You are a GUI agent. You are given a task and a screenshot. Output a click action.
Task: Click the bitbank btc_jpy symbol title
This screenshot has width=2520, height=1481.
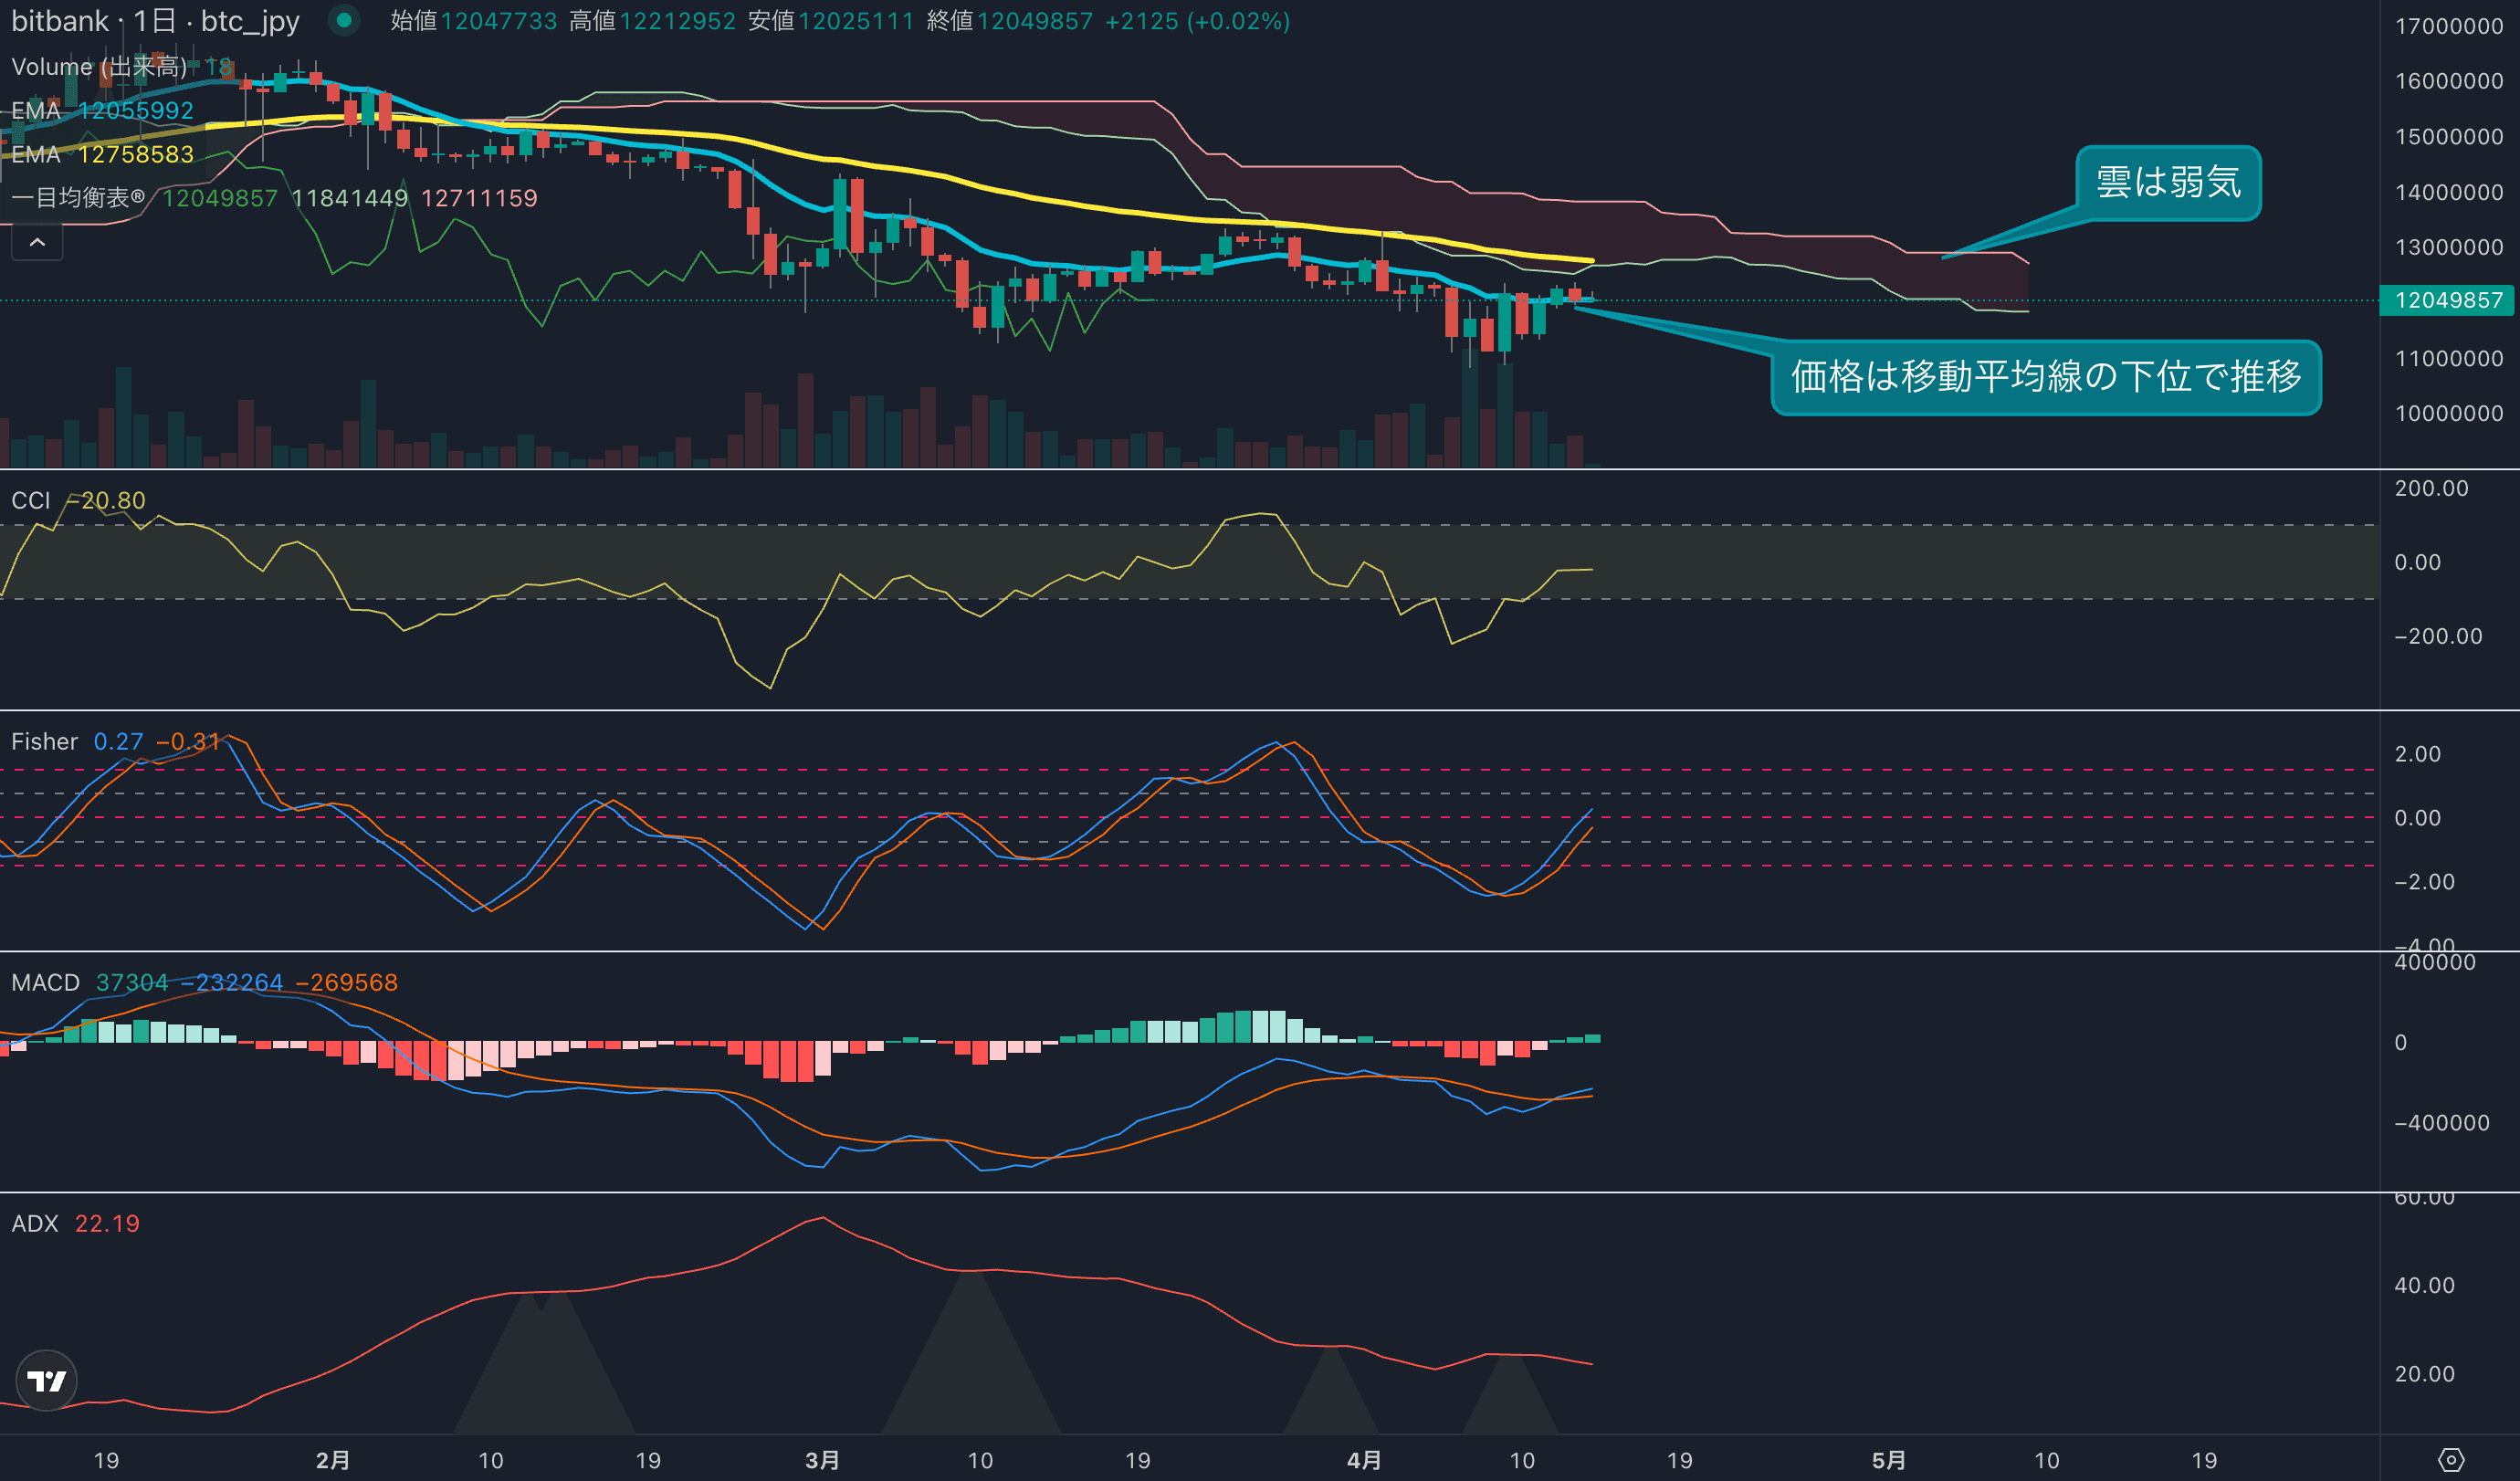[x=155, y=21]
